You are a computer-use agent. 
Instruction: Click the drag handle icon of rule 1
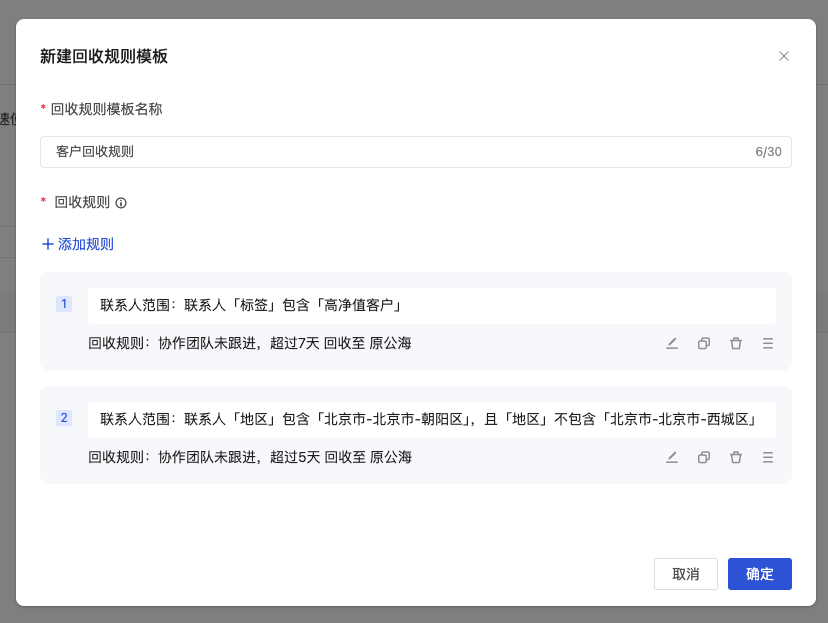pos(768,344)
